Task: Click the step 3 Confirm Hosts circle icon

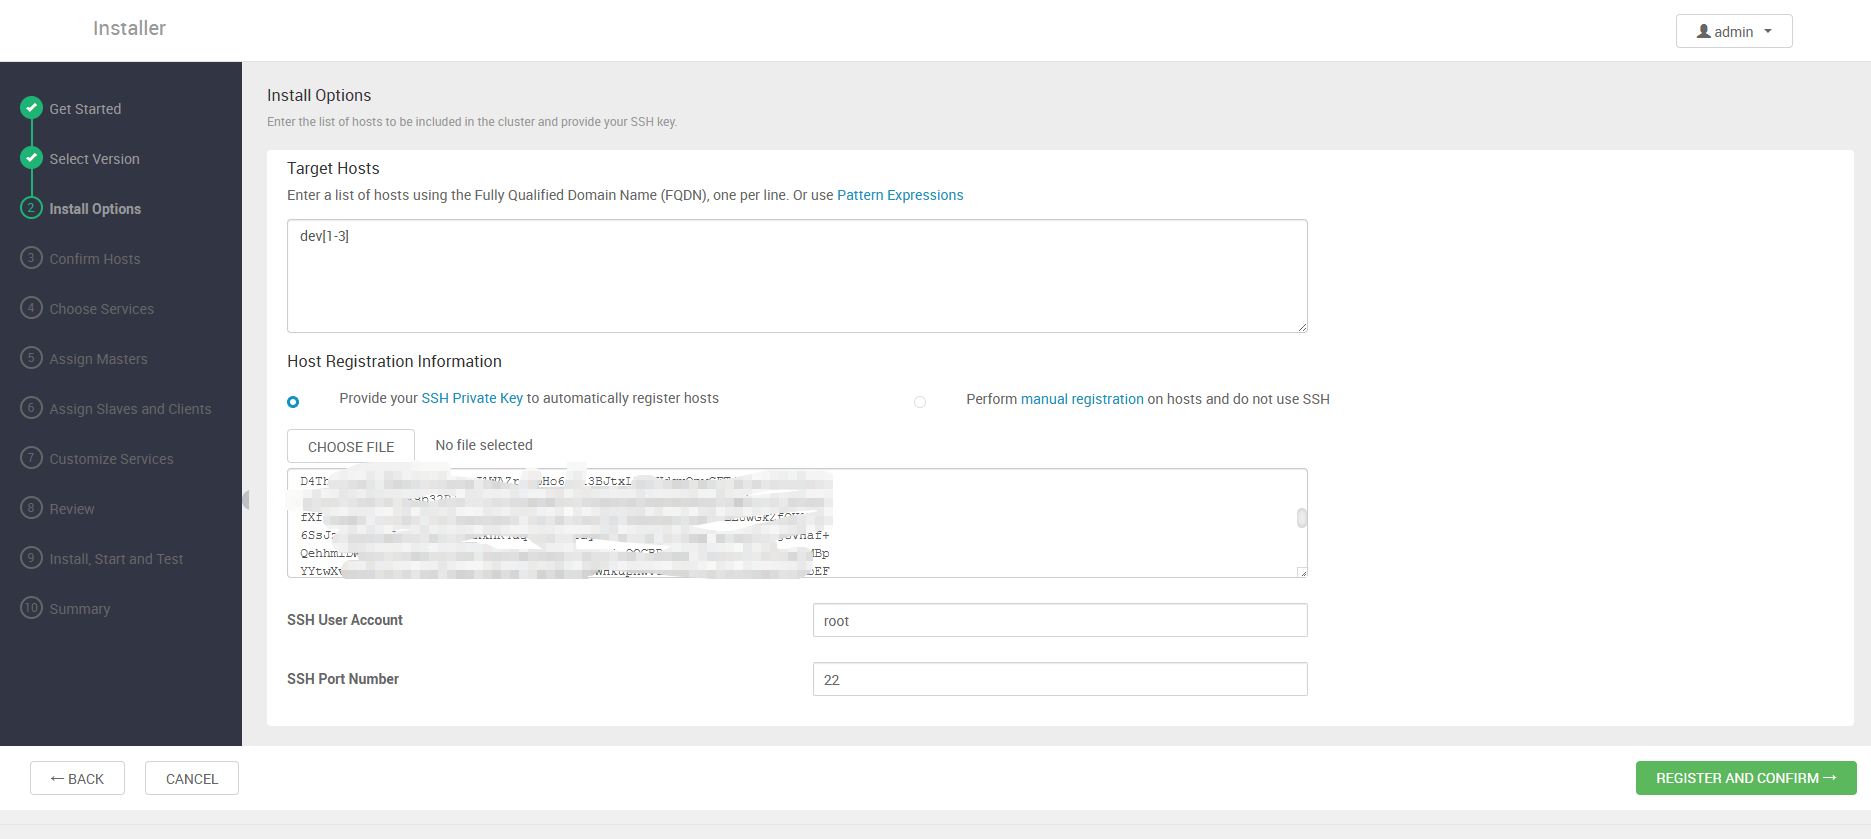Action: pos(31,258)
